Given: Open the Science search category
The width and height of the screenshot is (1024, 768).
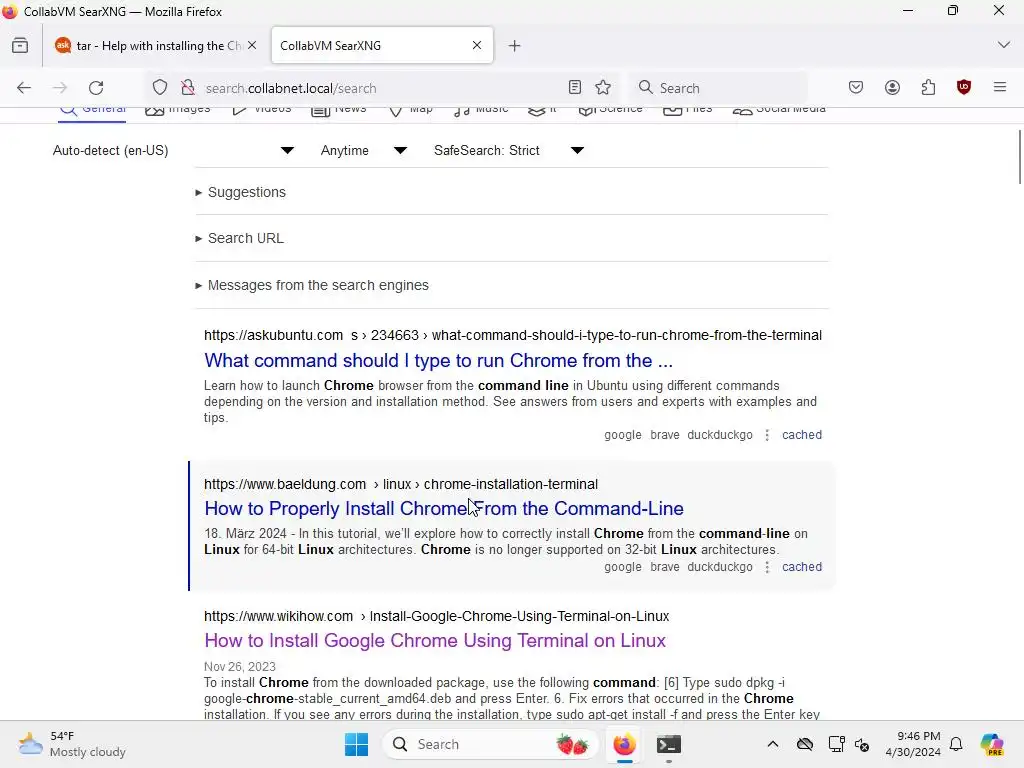Looking at the screenshot, I should click(611, 110).
